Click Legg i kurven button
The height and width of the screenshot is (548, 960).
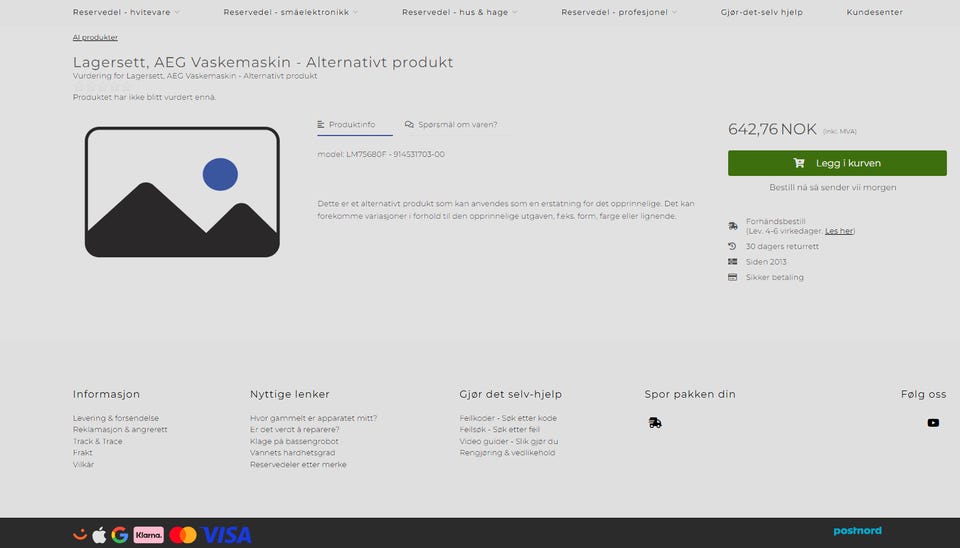click(x=837, y=163)
